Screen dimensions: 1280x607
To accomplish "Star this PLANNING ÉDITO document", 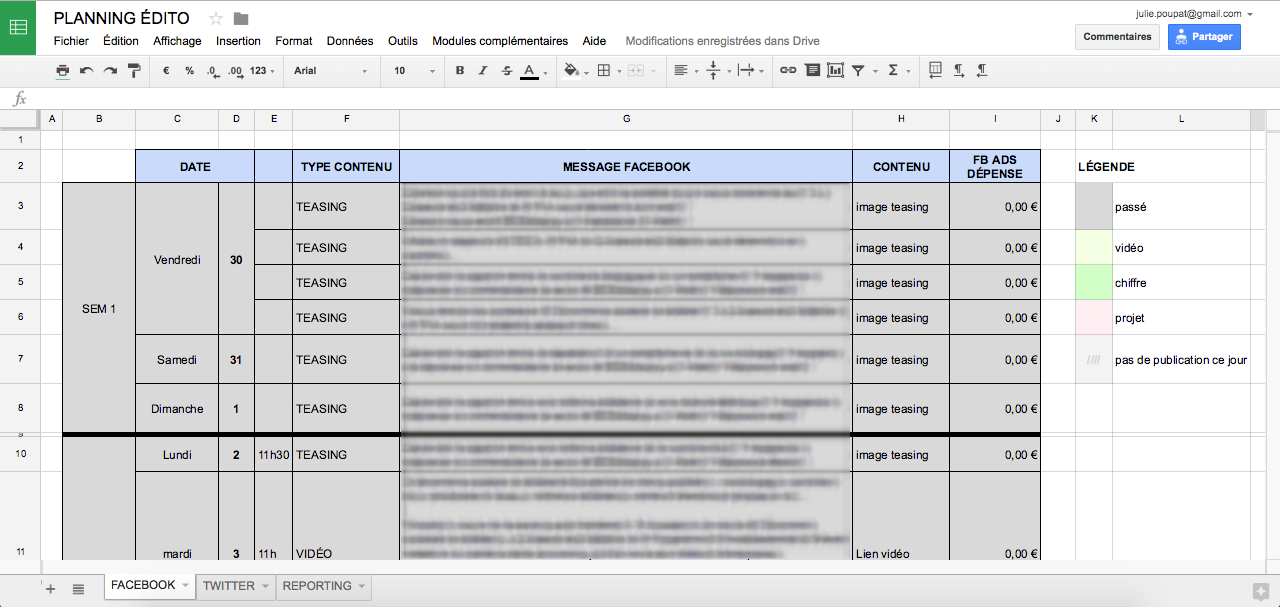I will pos(216,19).
